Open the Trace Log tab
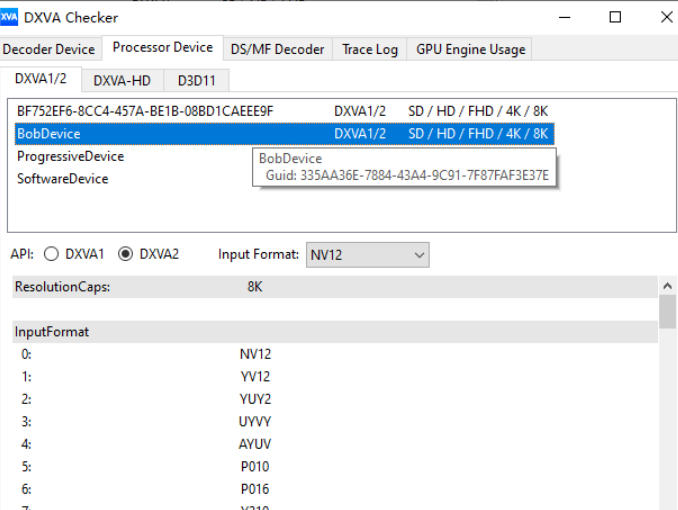The width and height of the screenshot is (678, 510). click(369, 49)
